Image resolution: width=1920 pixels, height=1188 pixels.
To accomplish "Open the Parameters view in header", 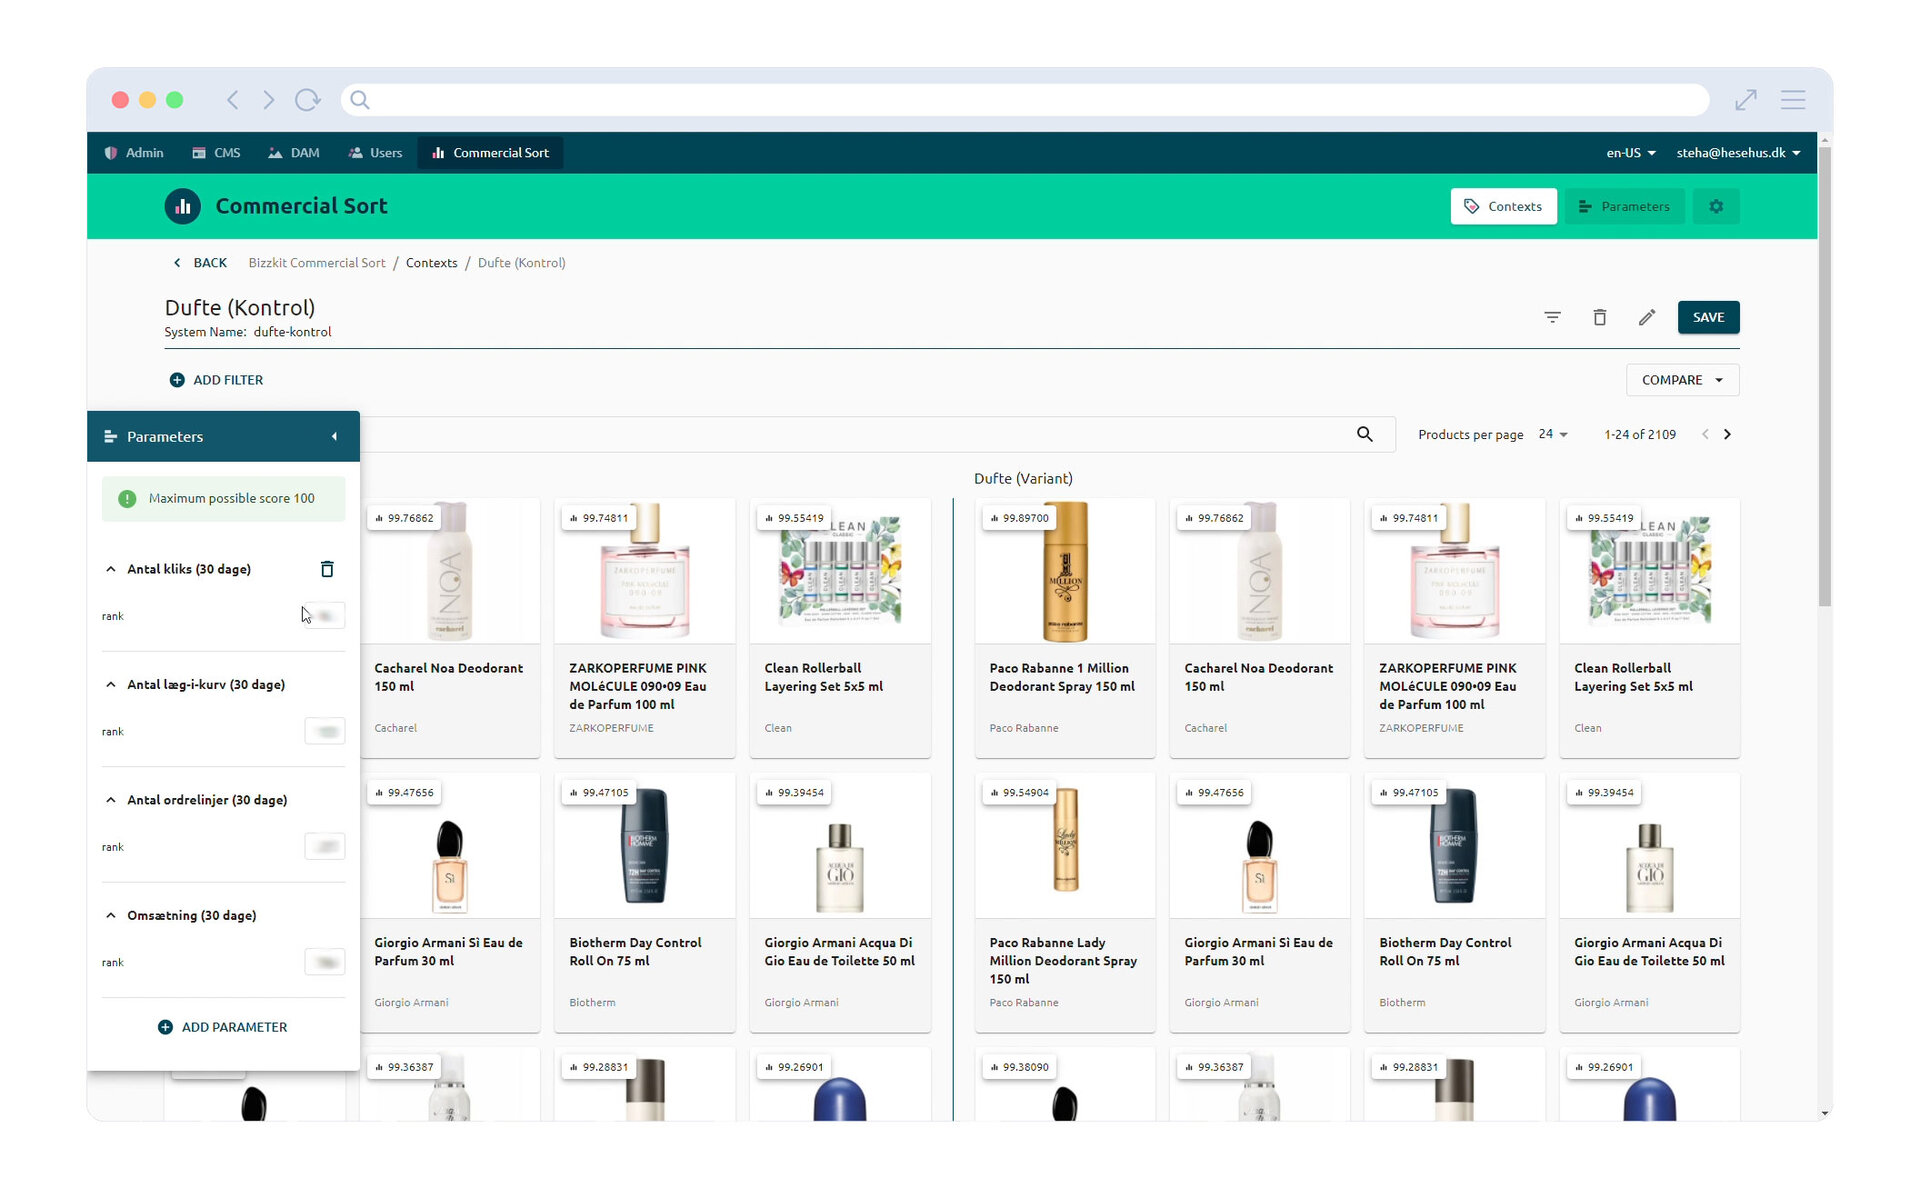I will click(1624, 206).
